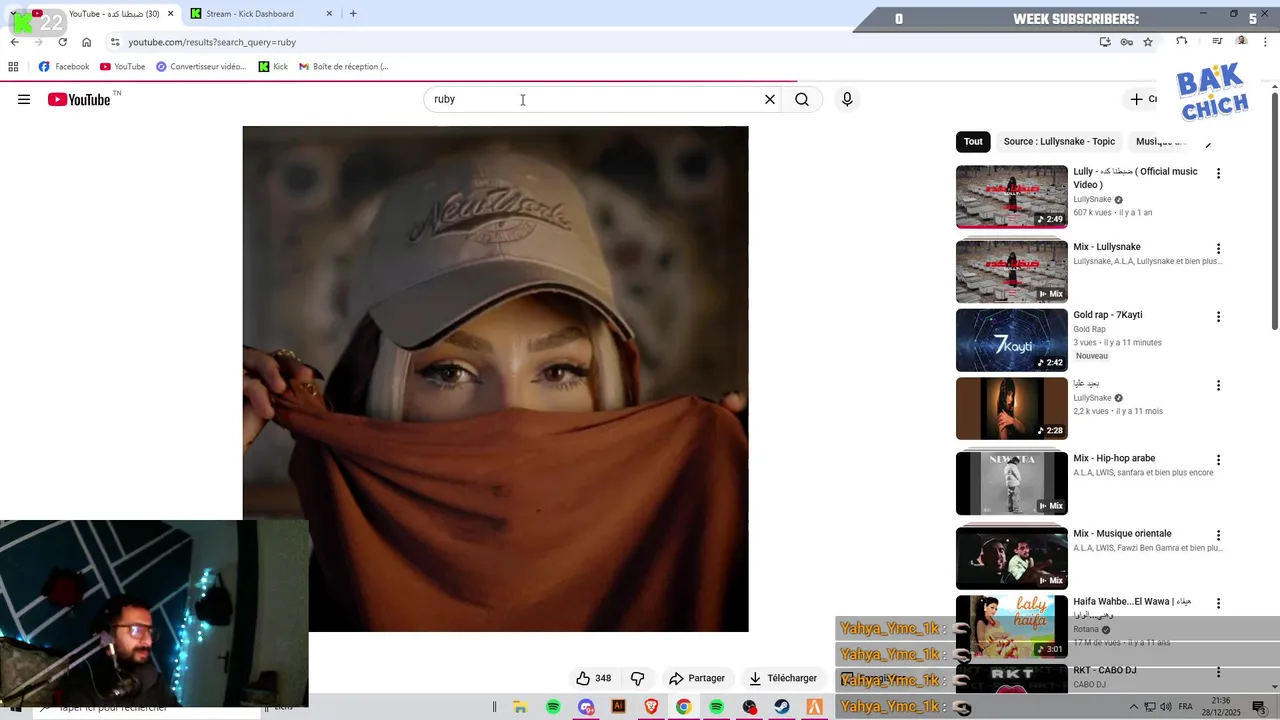Dislike the video with thumbs-down
Viewport: 1280px width, 720px height.
click(x=637, y=678)
